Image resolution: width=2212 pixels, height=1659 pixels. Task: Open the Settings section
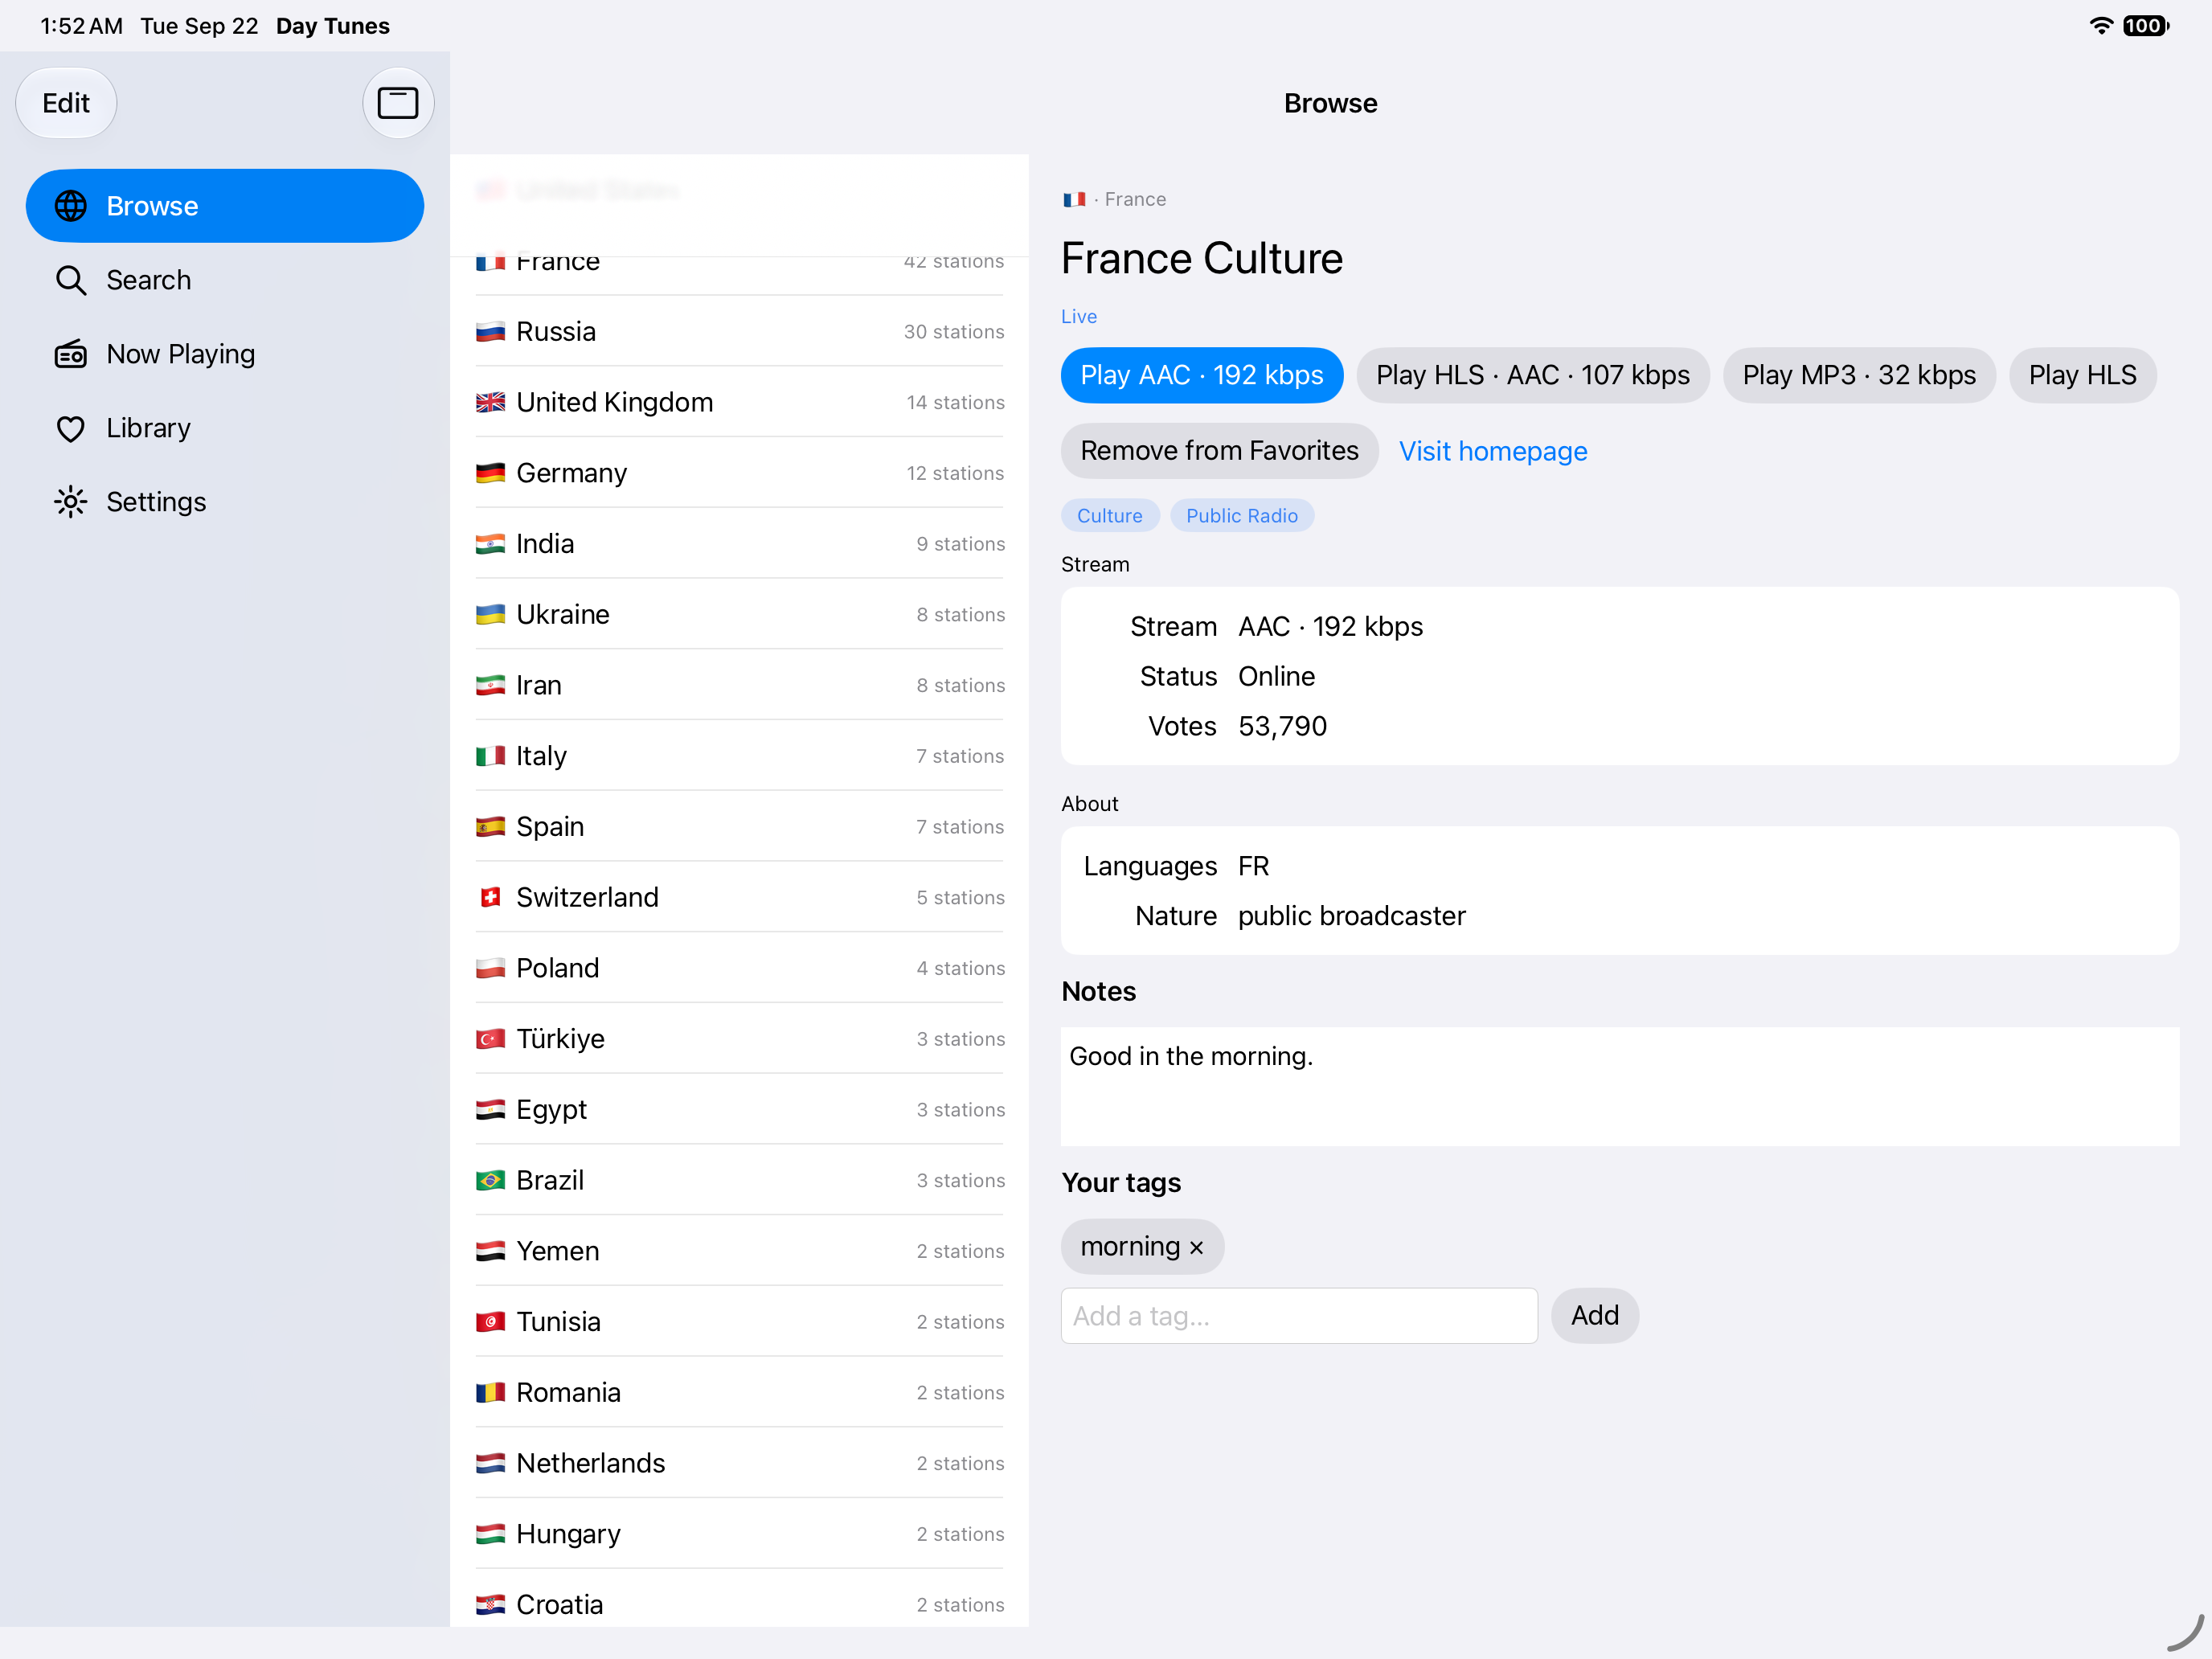(225, 502)
